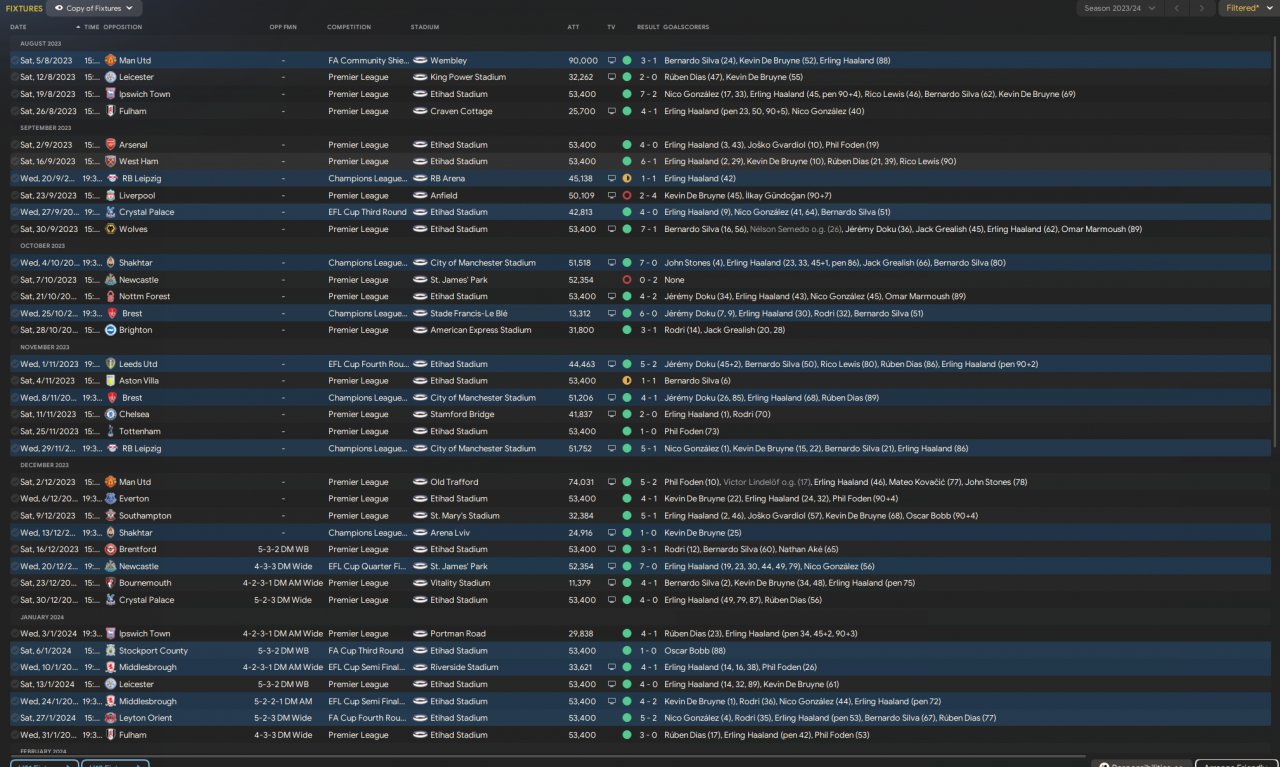Open the Brentford club link
Viewport: 1280px width, 767px height.
click(138, 549)
